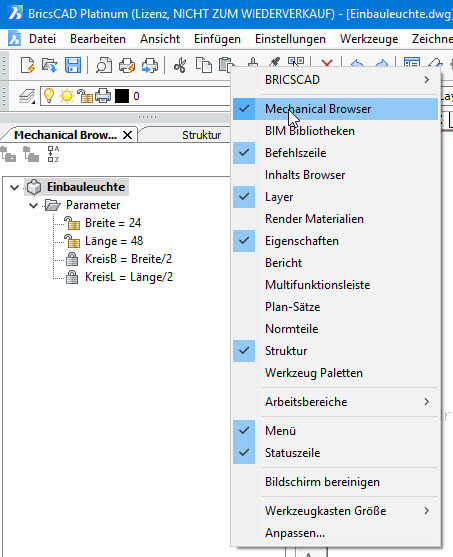Click BricsCAD application logo in title bar
The image size is (453, 557).
(15, 13)
